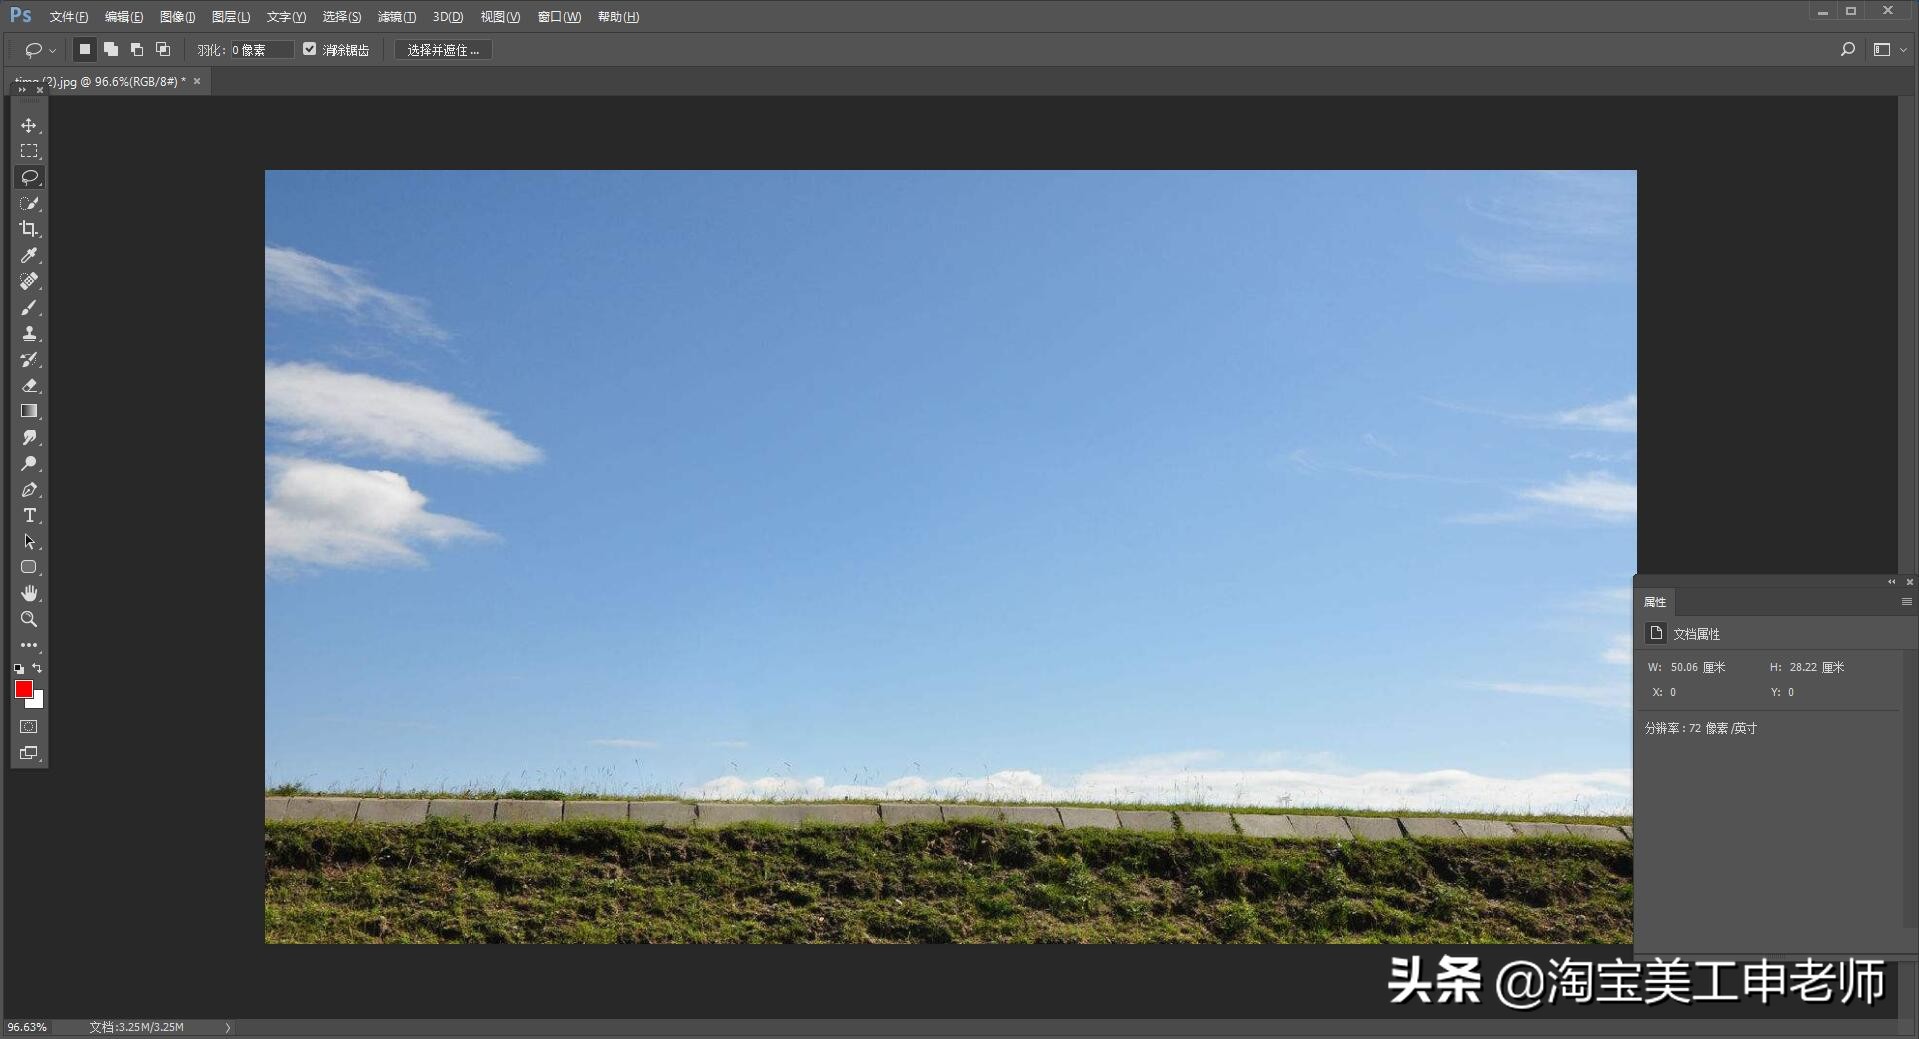Select the Healing Brush tool
The image size is (1919, 1039).
point(29,281)
